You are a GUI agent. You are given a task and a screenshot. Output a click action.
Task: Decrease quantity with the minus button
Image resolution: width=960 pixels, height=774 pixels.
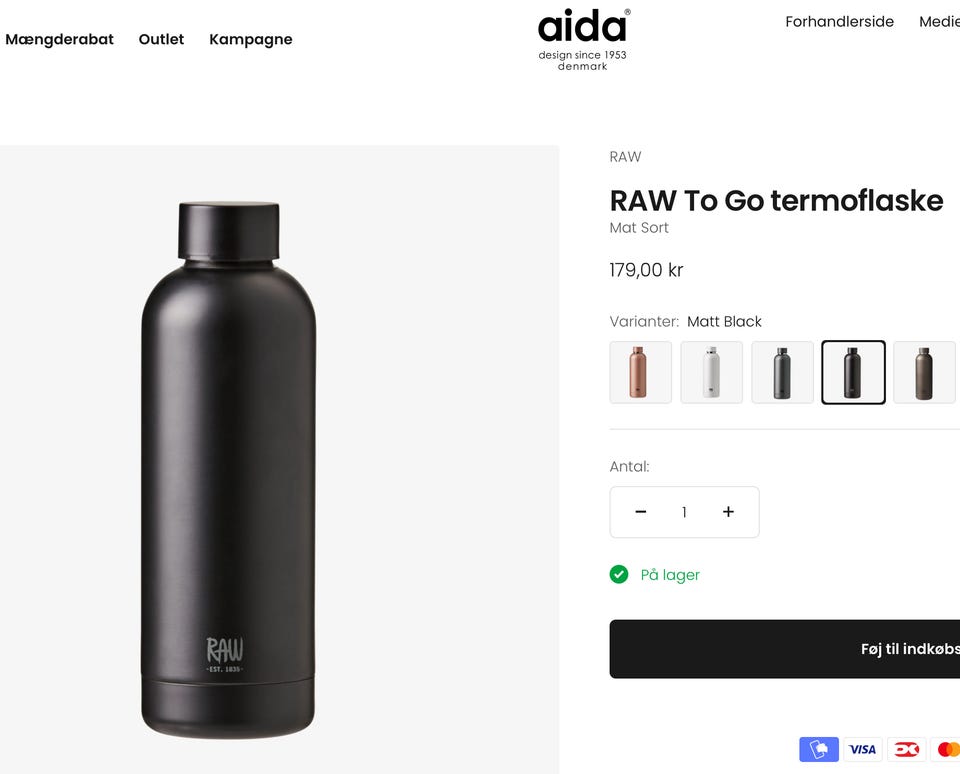pyautogui.click(x=641, y=512)
